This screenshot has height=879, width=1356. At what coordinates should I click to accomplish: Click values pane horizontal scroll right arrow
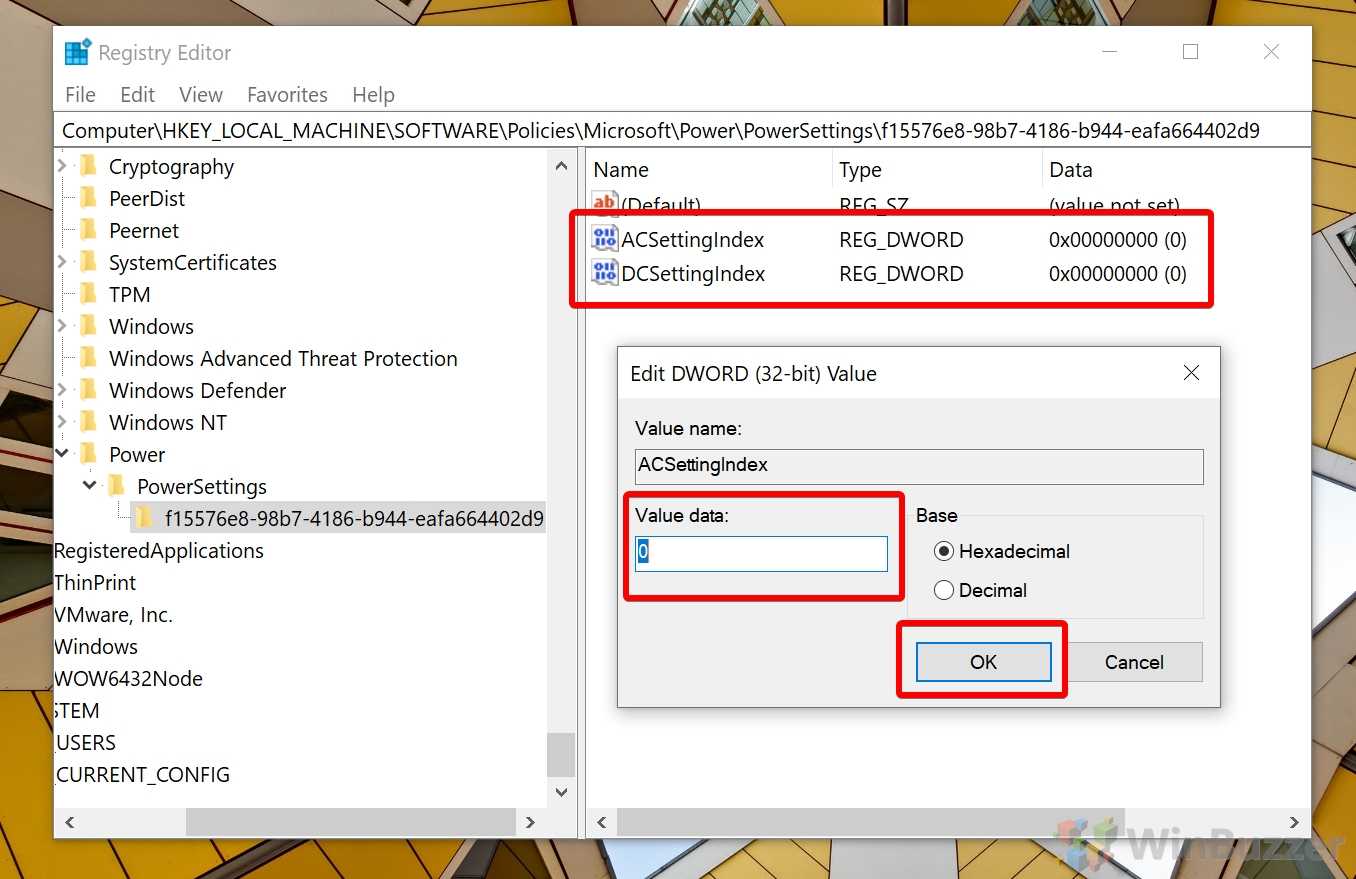pos(1295,822)
